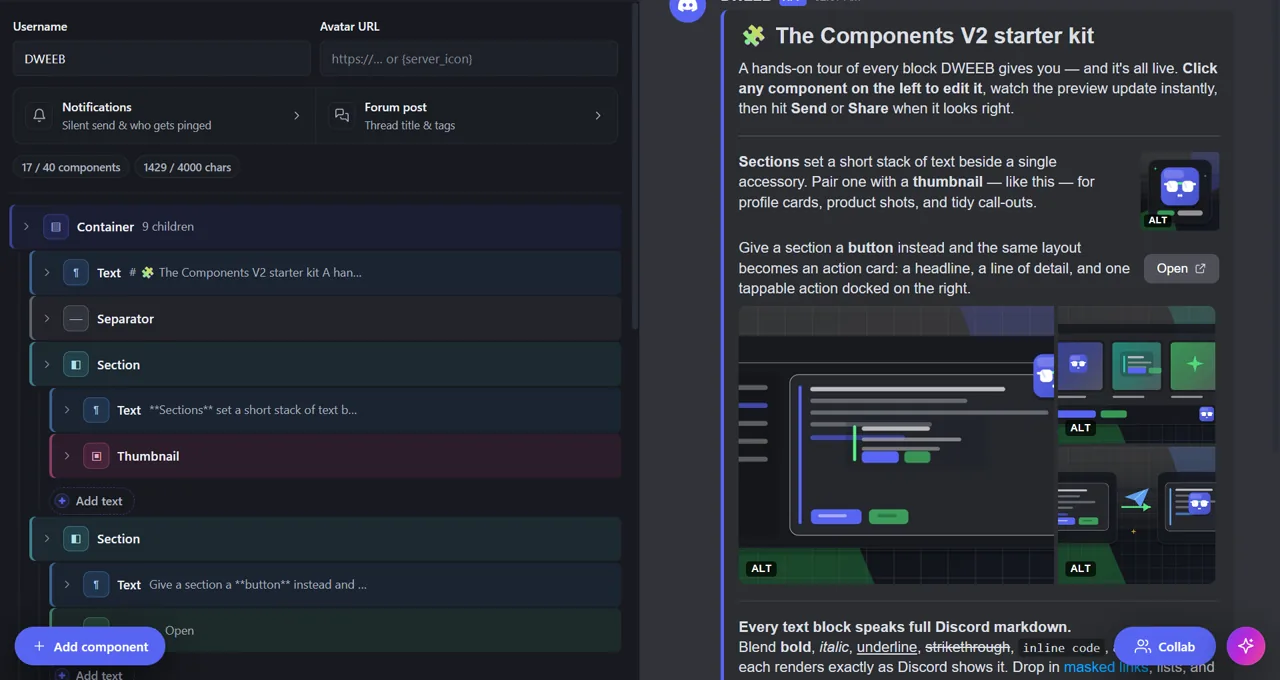Viewport: 1280px width, 680px height.
Task: Click the Open link button in preview
Action: (x=1181, y=268)
